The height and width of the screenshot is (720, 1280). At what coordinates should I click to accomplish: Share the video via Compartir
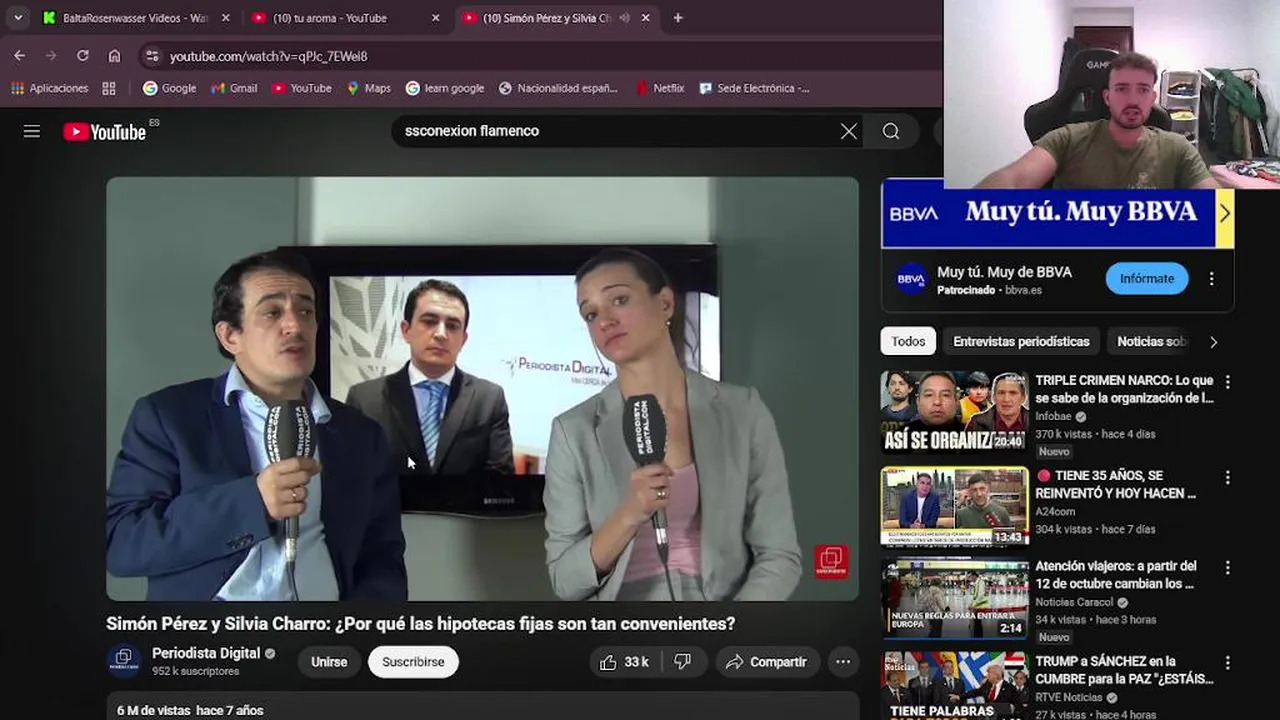tap(766, 662)
